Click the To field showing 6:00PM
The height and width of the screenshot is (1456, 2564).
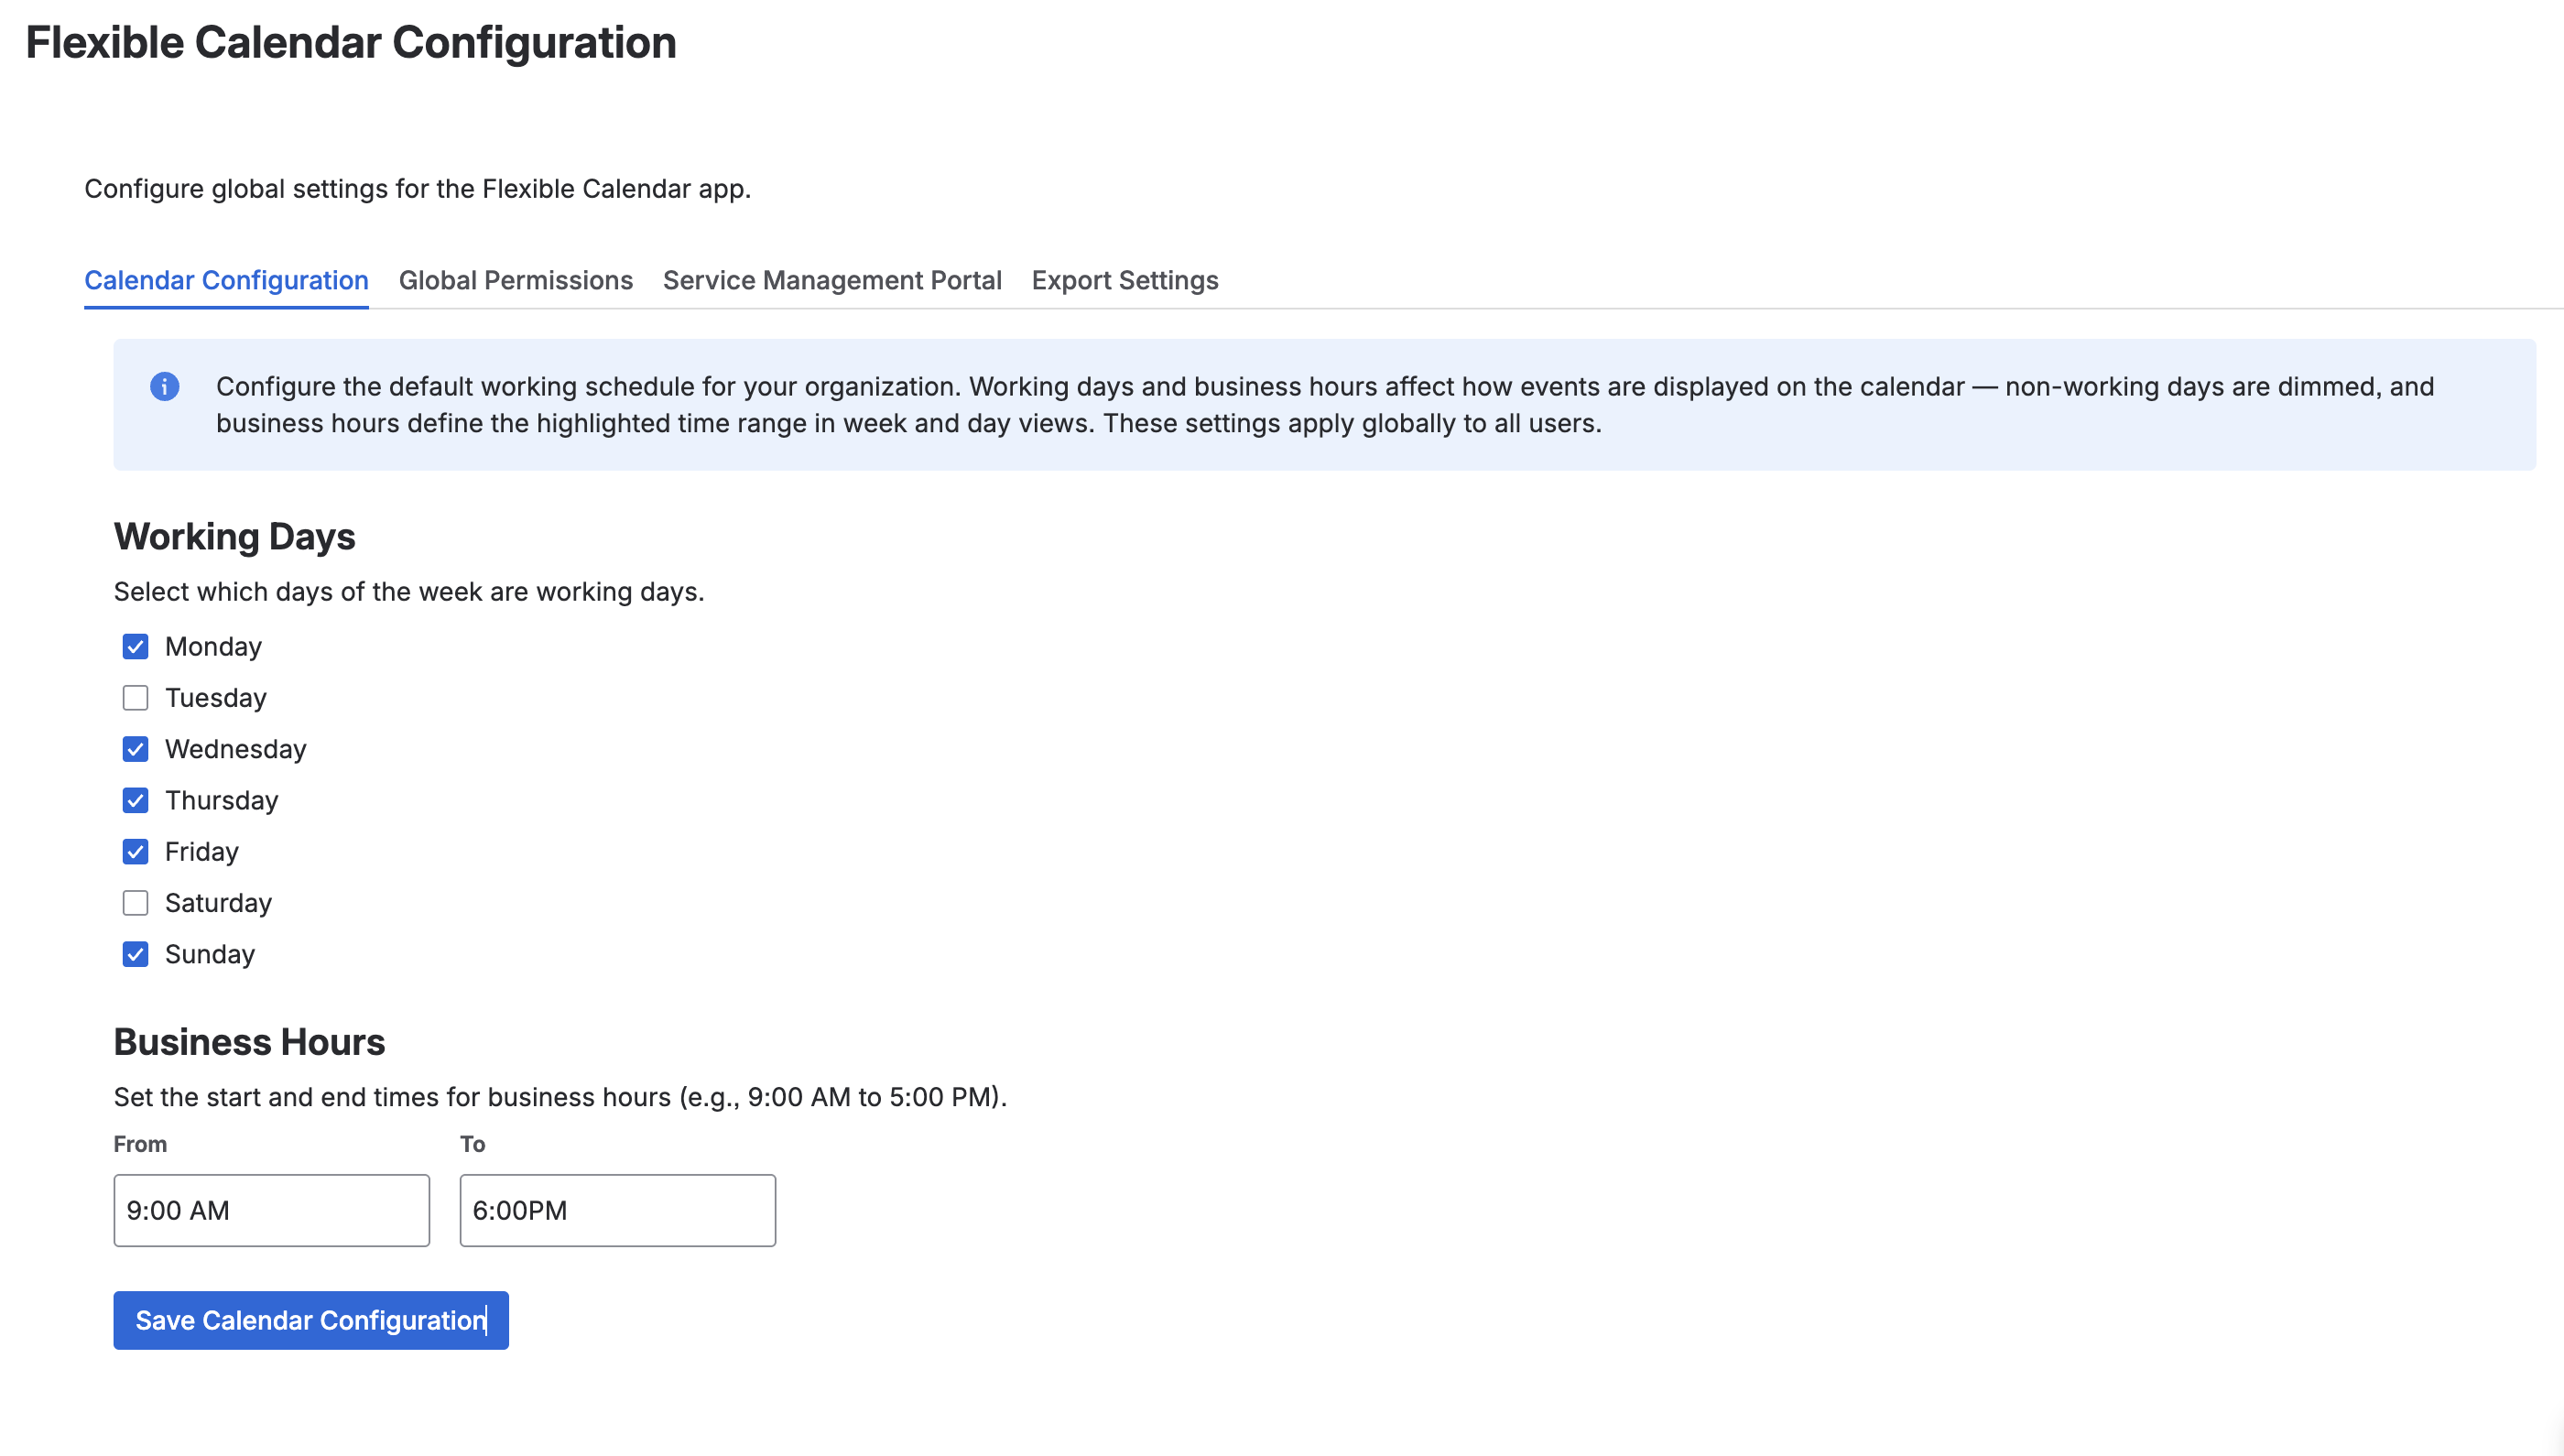point(617,1210)
